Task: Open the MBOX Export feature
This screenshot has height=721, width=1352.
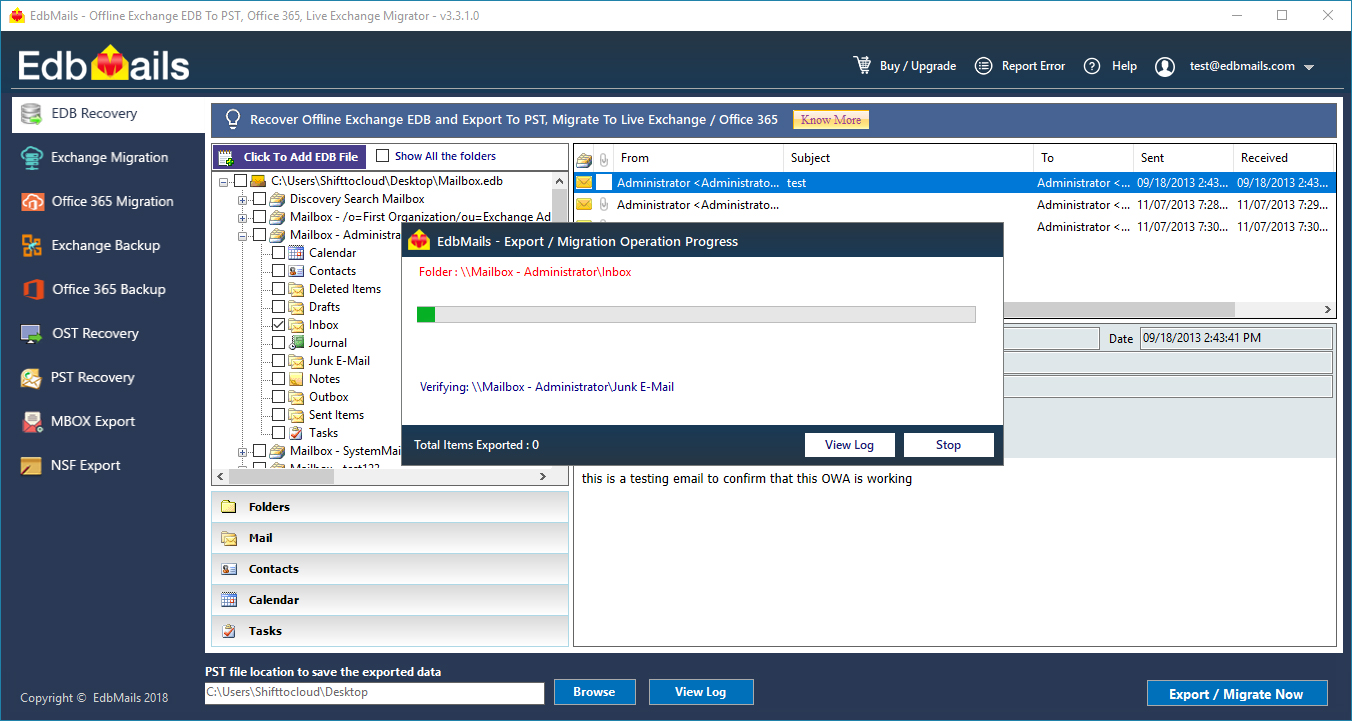Action: (x=29, y=421)
